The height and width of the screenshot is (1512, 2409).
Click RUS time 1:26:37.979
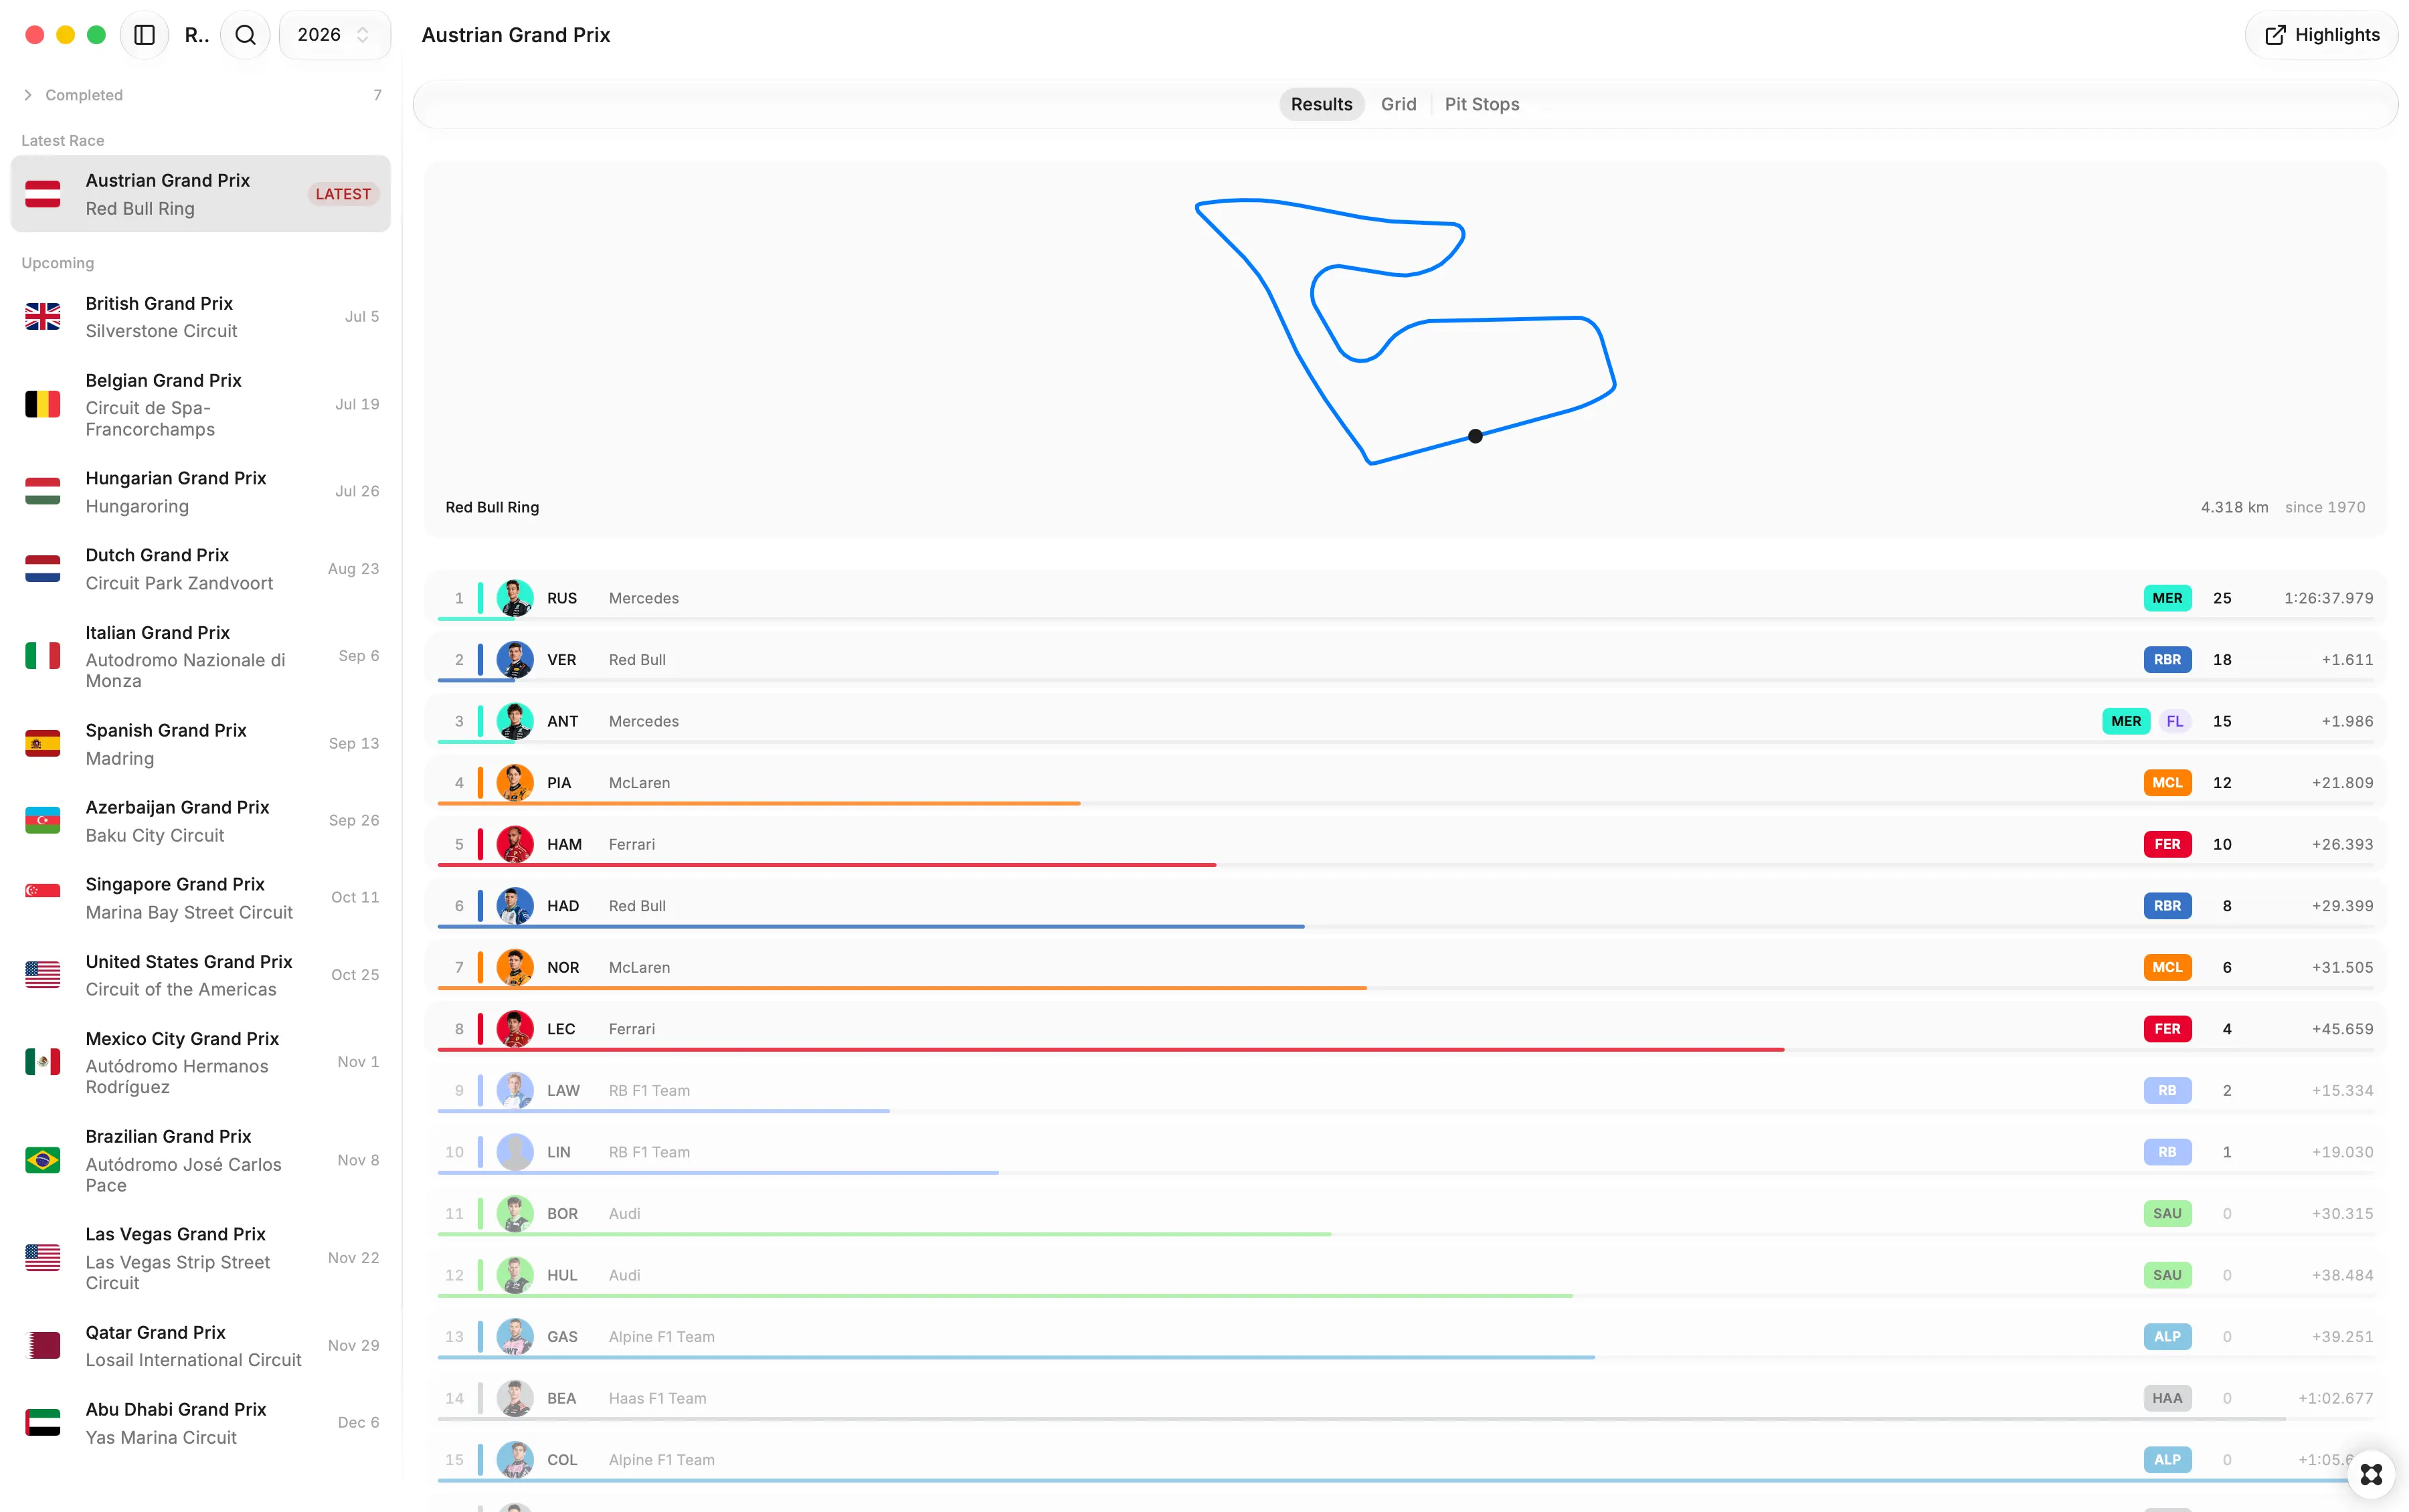coord(2328,598)
